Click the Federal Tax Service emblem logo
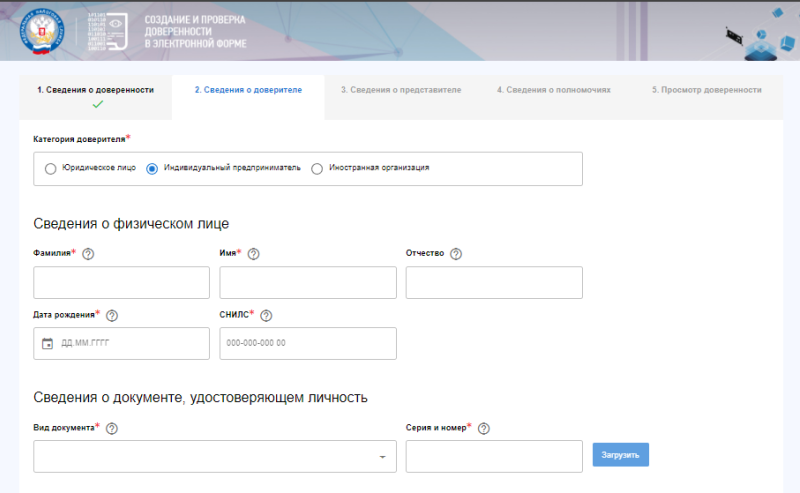This screenshot has height=493, width=800. [42, 31]
